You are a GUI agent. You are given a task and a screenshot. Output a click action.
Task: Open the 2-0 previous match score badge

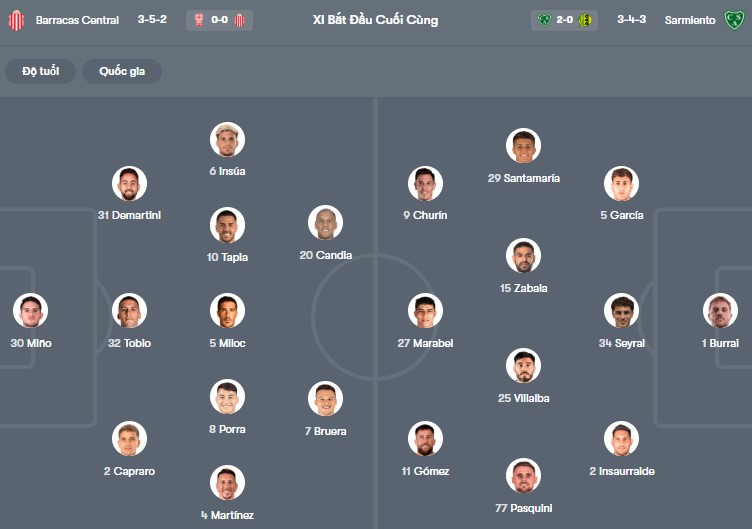pos(566,20)
